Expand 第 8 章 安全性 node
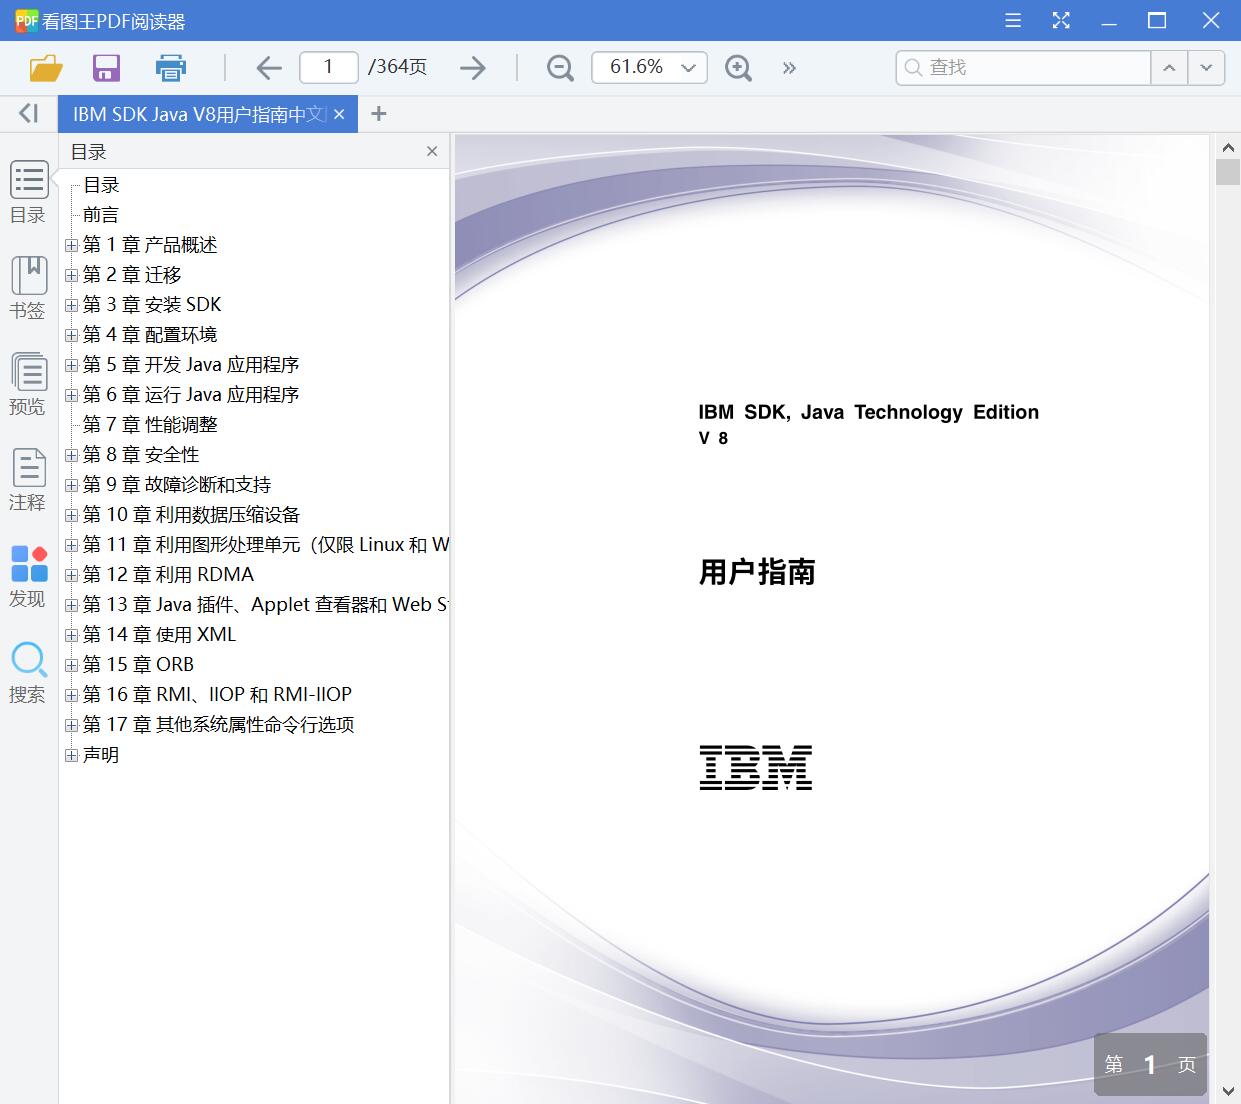 point(71,455)
